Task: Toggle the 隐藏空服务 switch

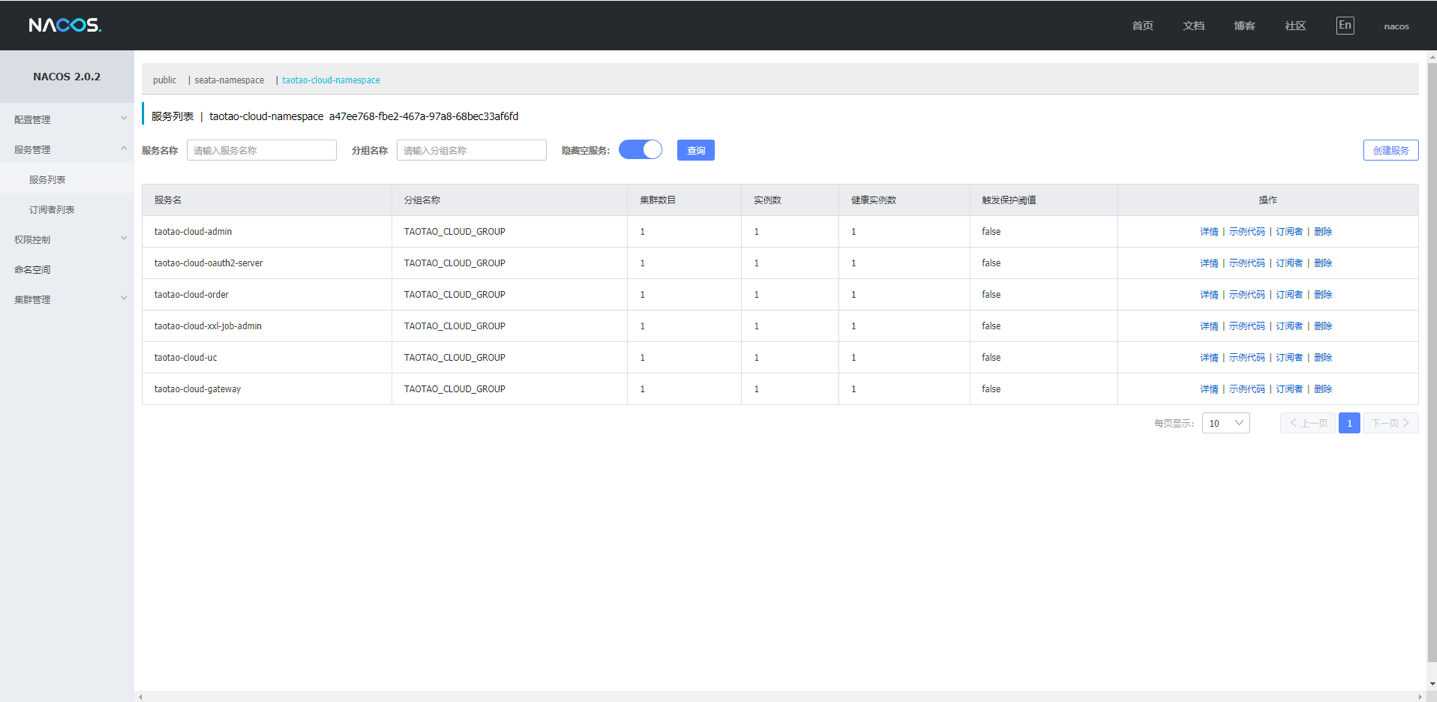Action: [x=641, y=150]
